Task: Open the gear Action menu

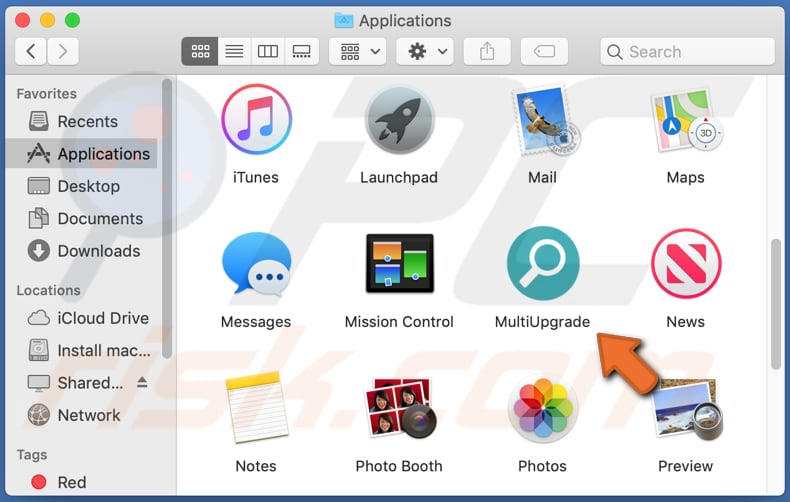Action: (425, 51)
